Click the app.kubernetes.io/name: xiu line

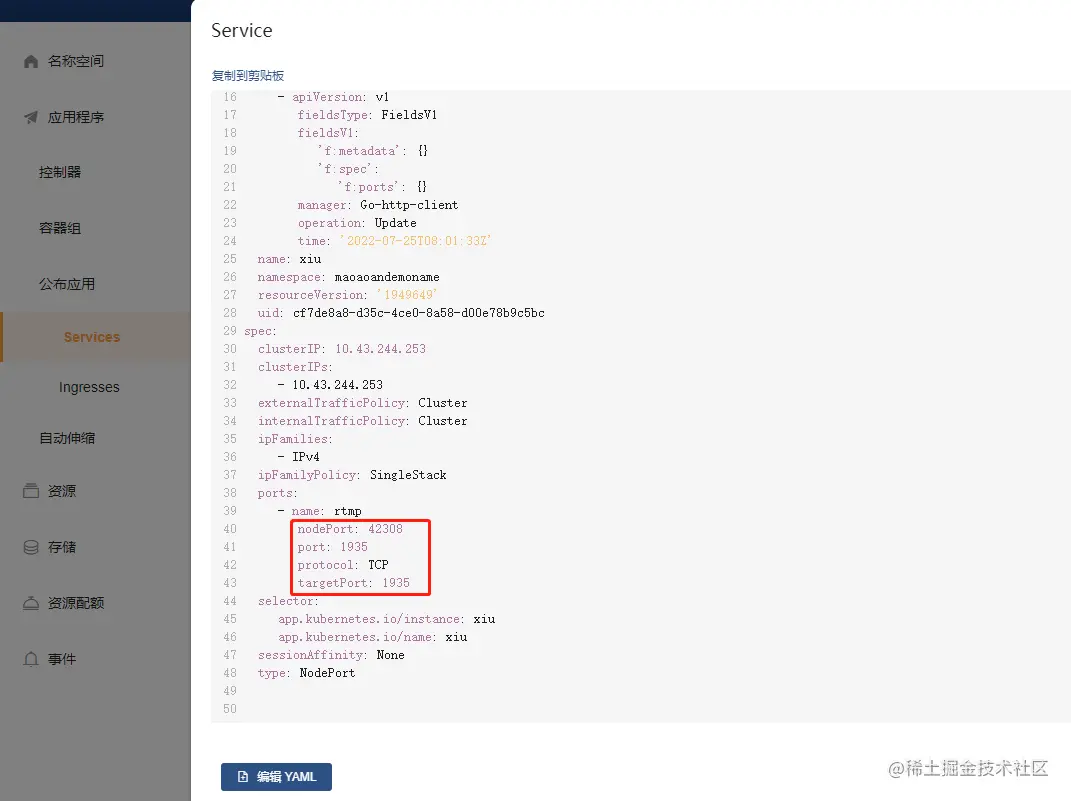[372, 636]
